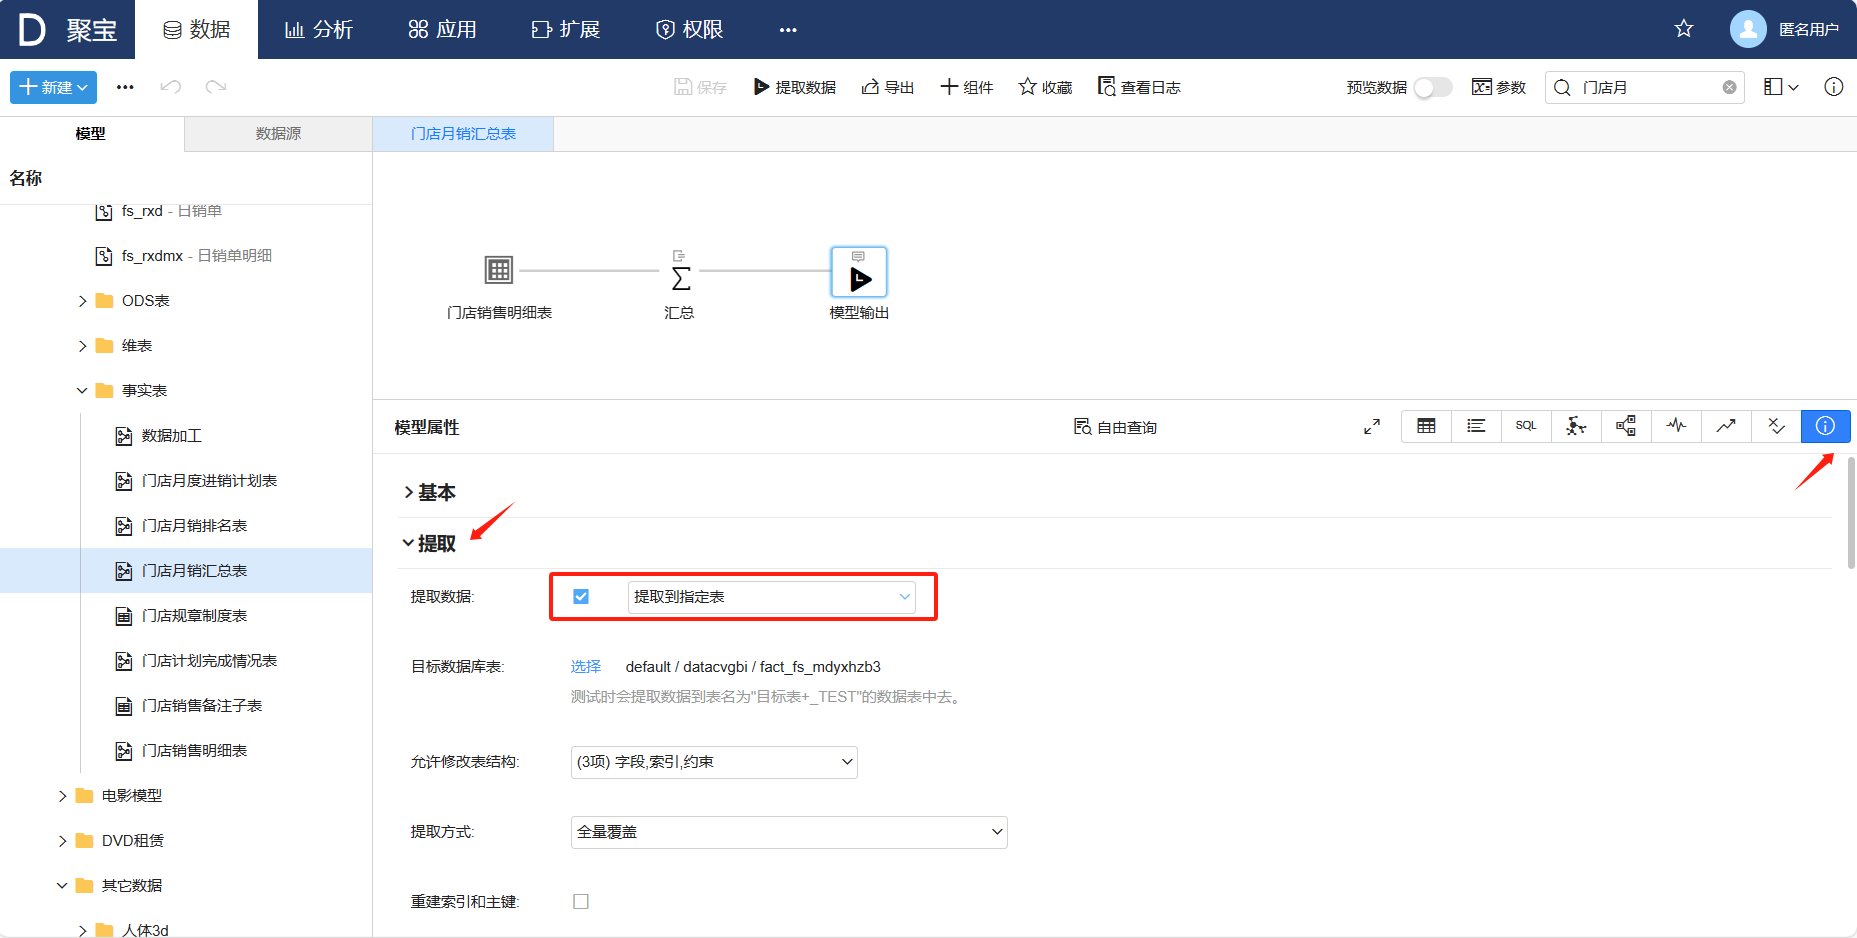Open the 权限 top menu
The height and width of the screenshot is (938, 1857).
tap(689, 29)
